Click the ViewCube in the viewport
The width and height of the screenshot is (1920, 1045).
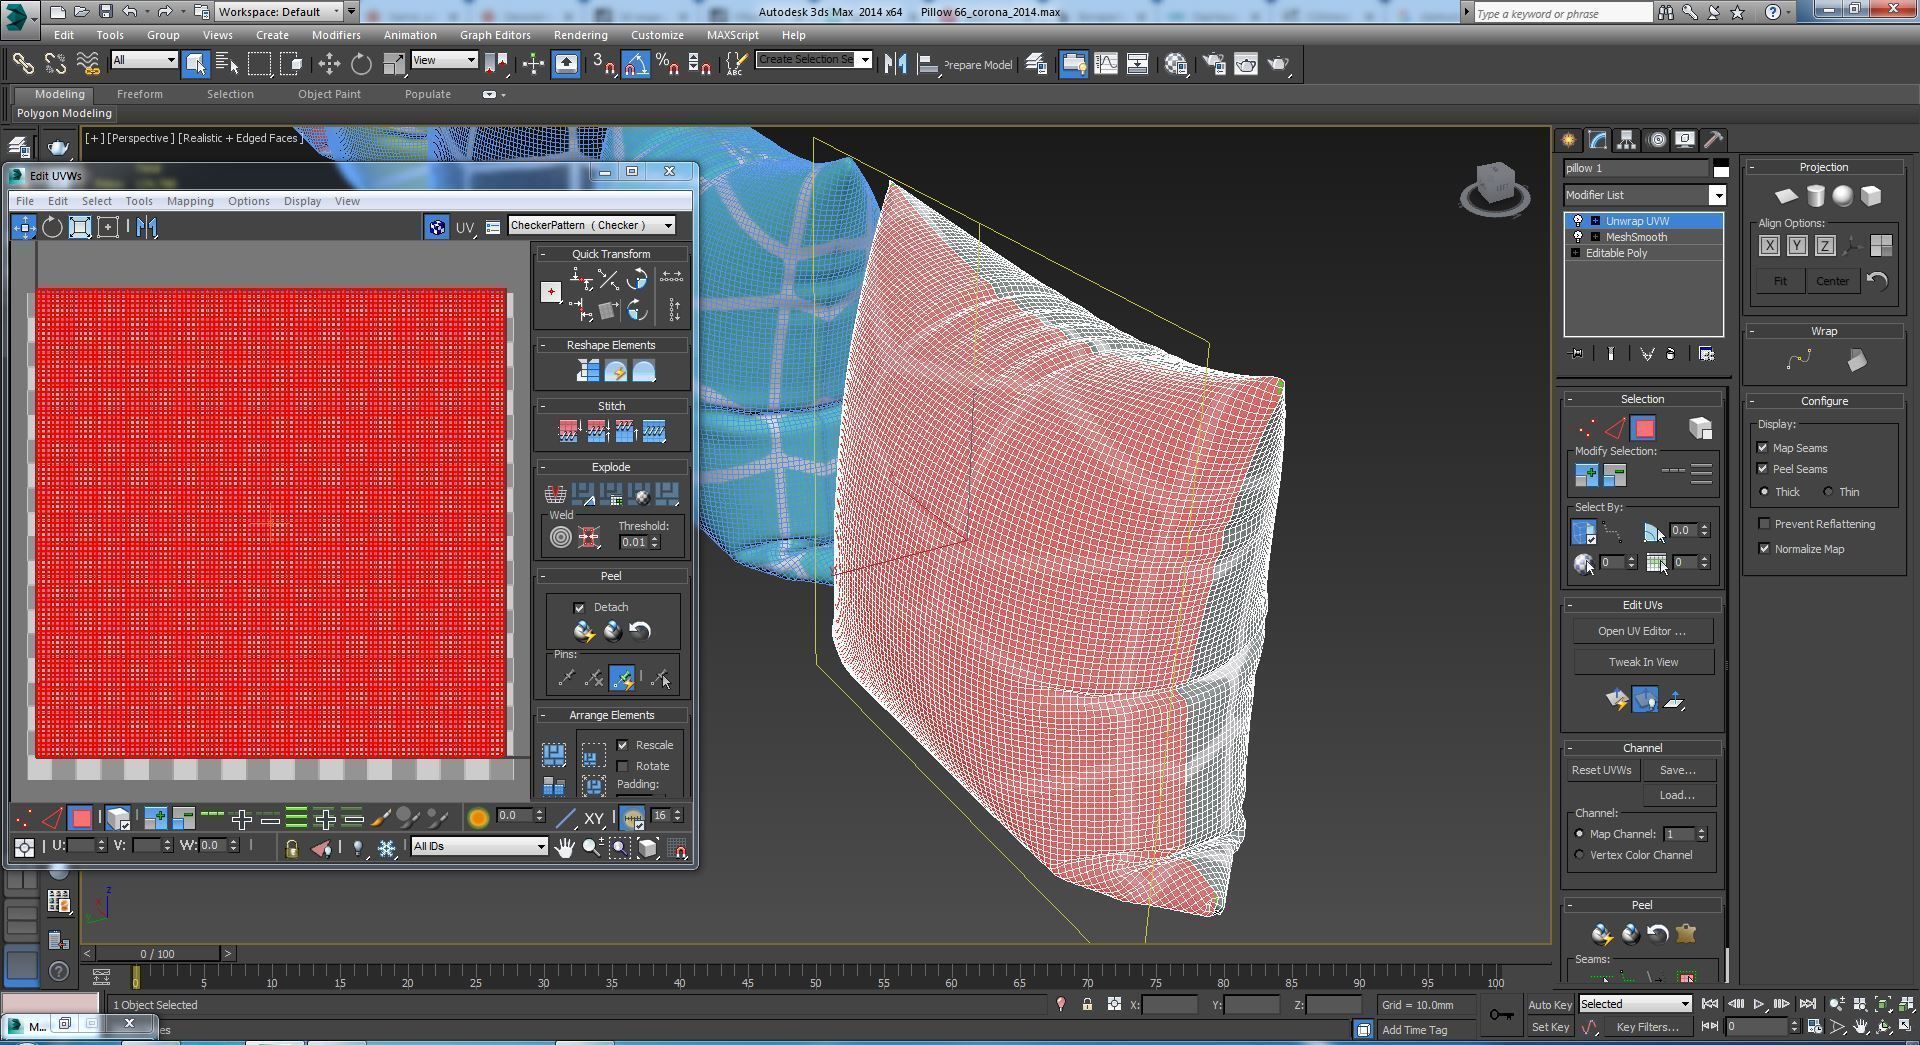pyautogui.click(x=1495, y=188)
